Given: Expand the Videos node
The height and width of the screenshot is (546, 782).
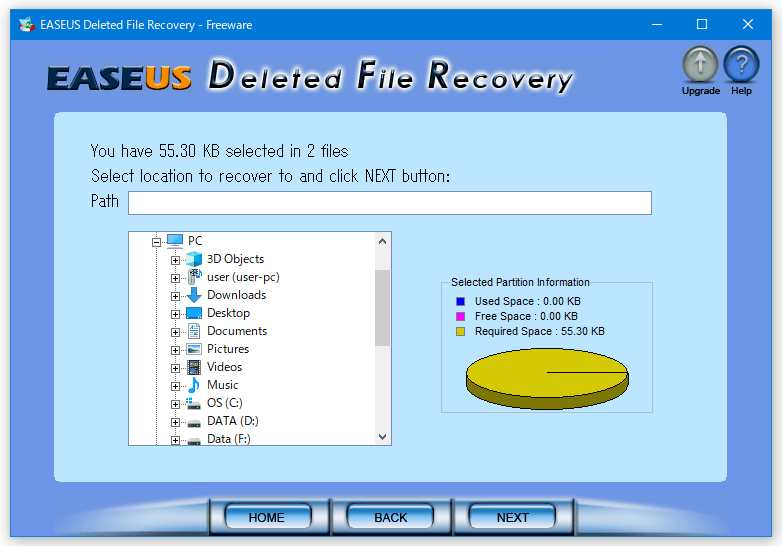Looking at the screenshot, I should click(175, 368).
